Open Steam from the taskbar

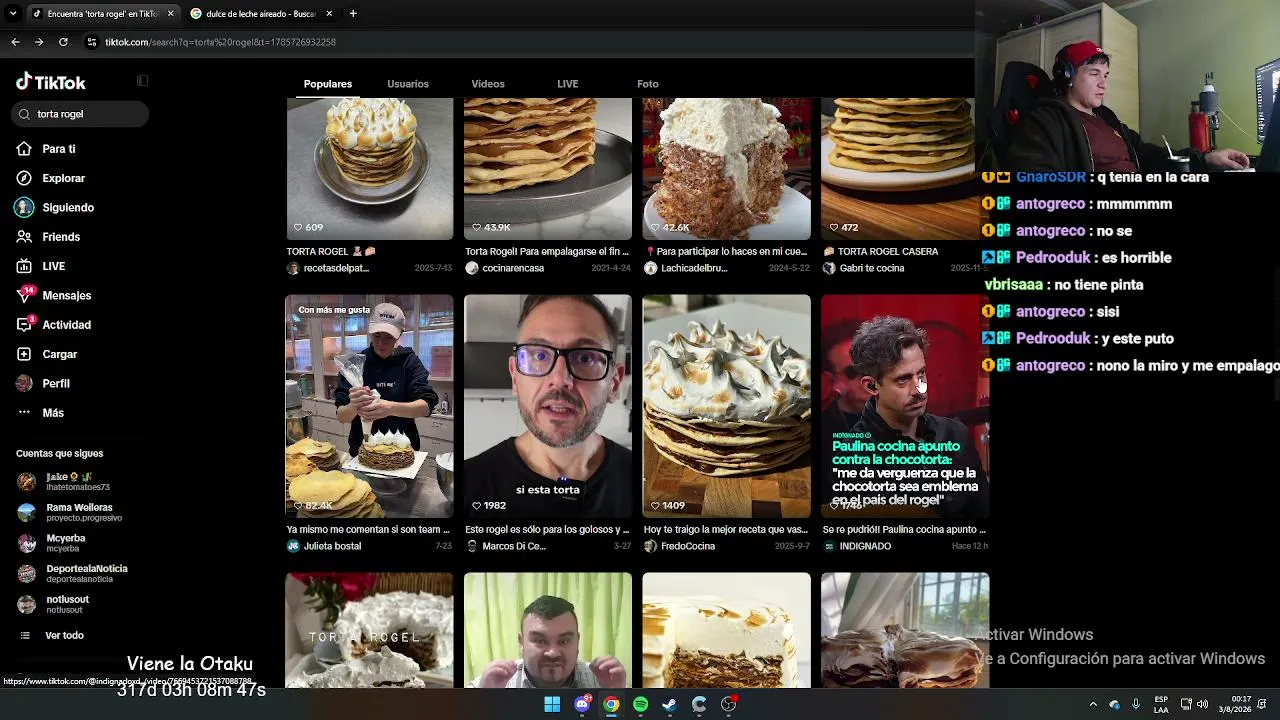pyautogui.click(x=669, y=704)
